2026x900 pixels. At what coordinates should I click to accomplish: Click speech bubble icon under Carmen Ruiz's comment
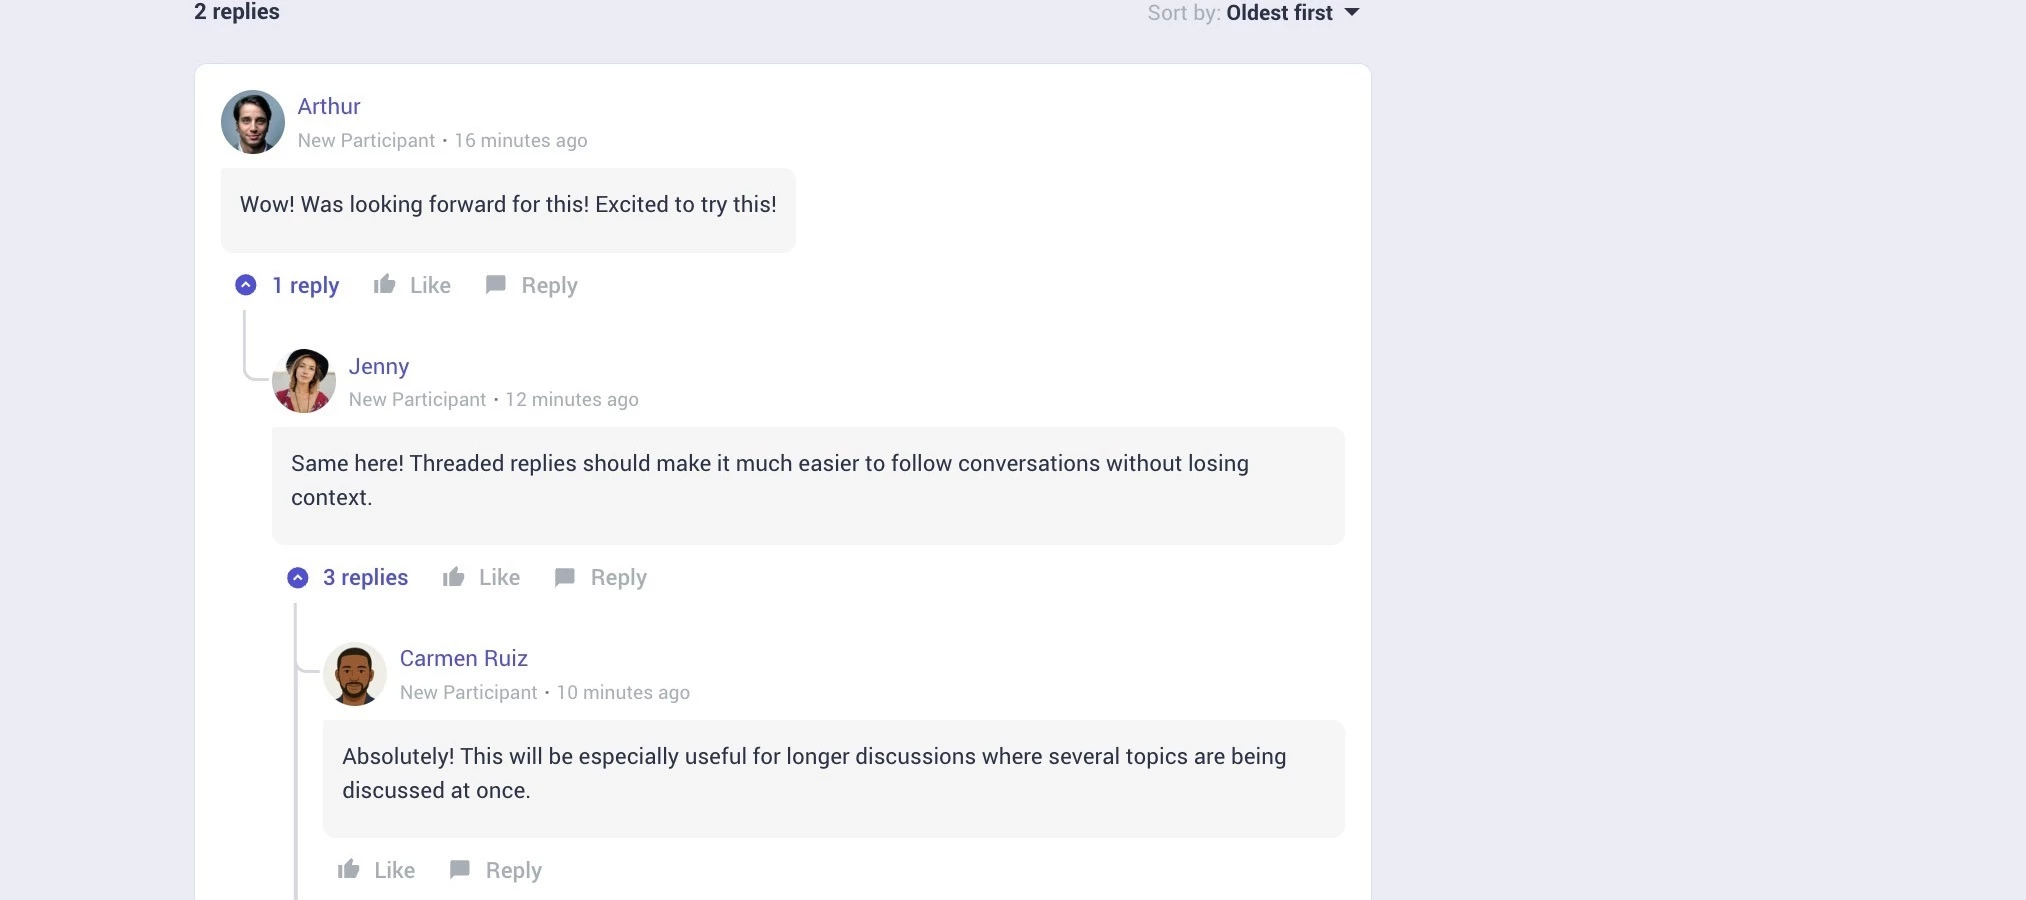click(459, 870)
